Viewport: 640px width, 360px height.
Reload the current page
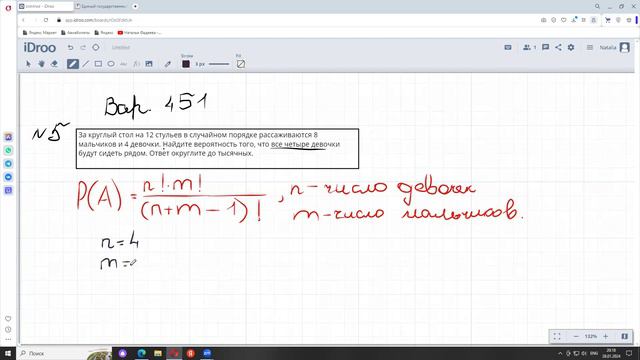coord(46,20)
